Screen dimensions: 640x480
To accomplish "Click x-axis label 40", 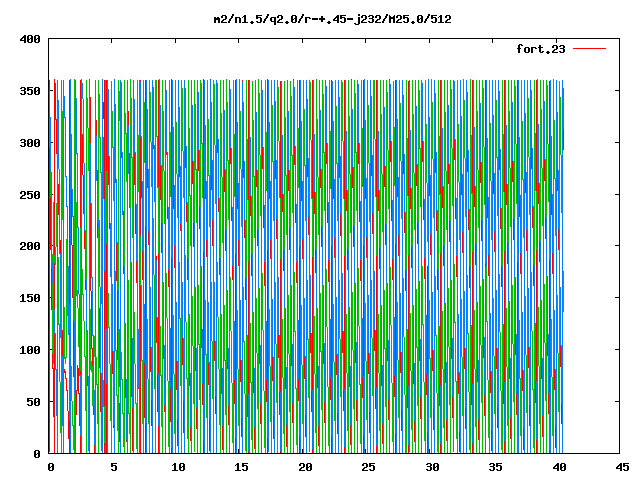I will (x=559, y=467).
